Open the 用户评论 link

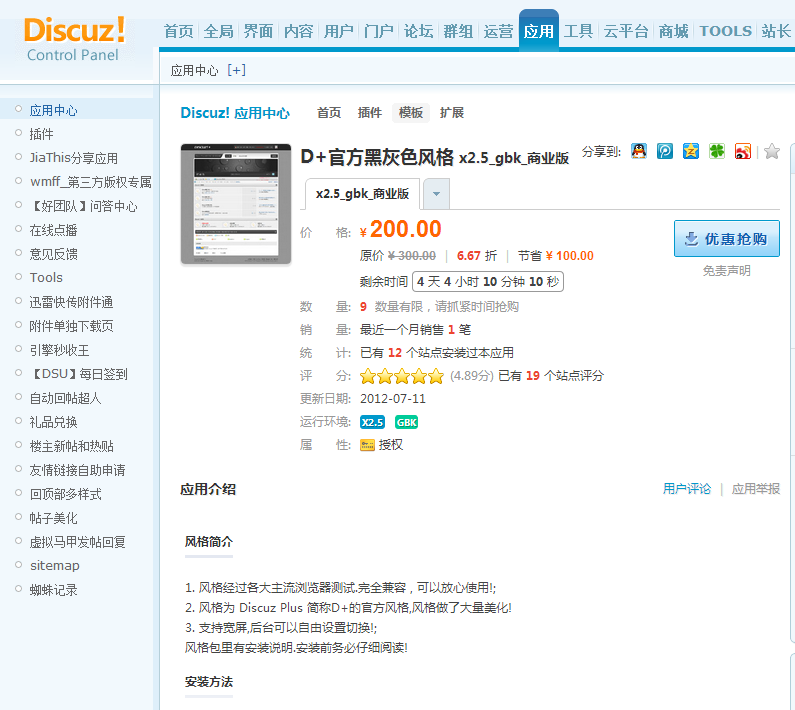tap(686, 489)
